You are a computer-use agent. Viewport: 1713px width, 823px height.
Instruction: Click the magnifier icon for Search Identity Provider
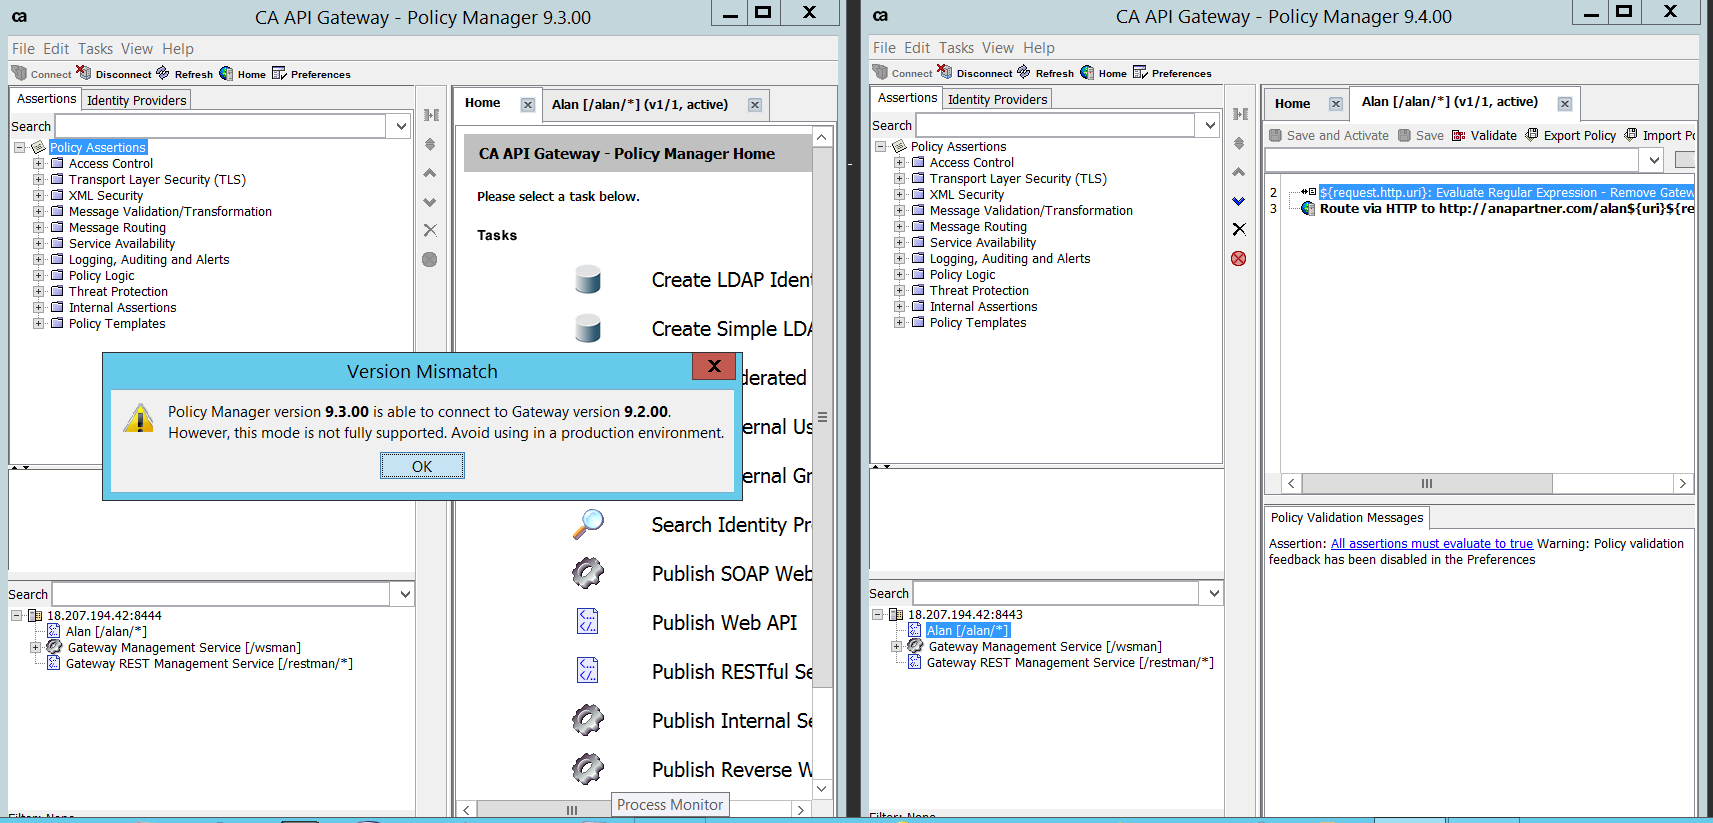588,524
